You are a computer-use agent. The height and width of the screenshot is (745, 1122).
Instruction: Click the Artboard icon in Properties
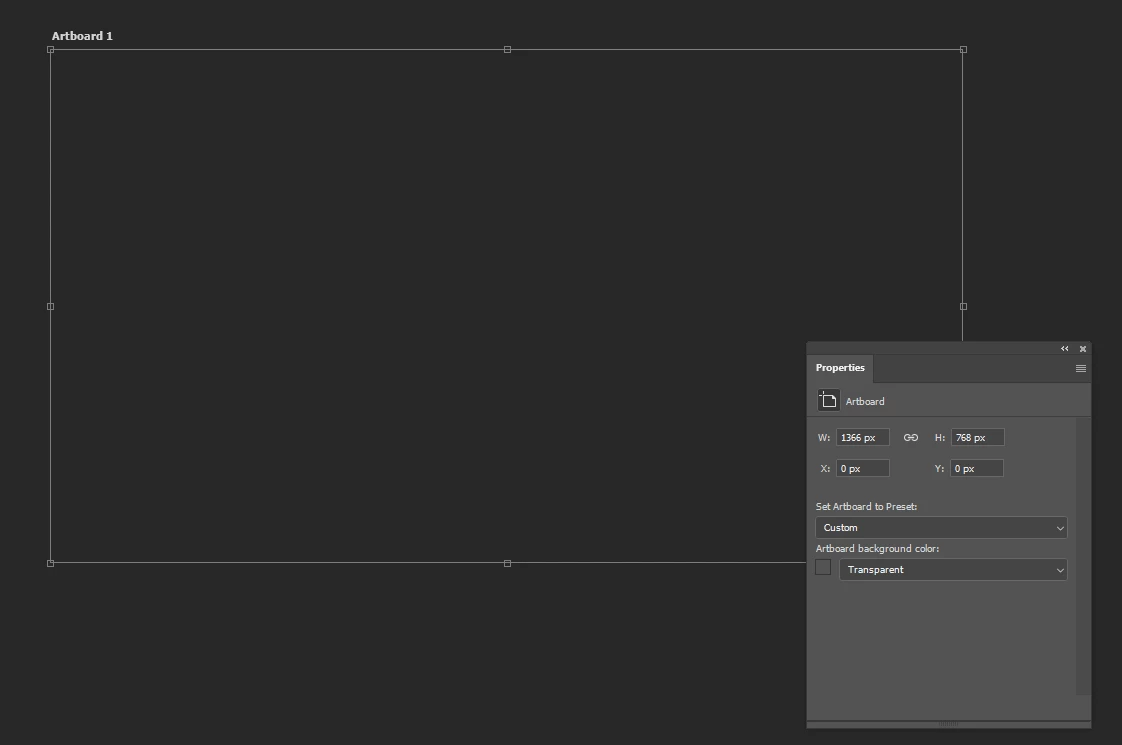pyautogui.click(x=829, y=400)
